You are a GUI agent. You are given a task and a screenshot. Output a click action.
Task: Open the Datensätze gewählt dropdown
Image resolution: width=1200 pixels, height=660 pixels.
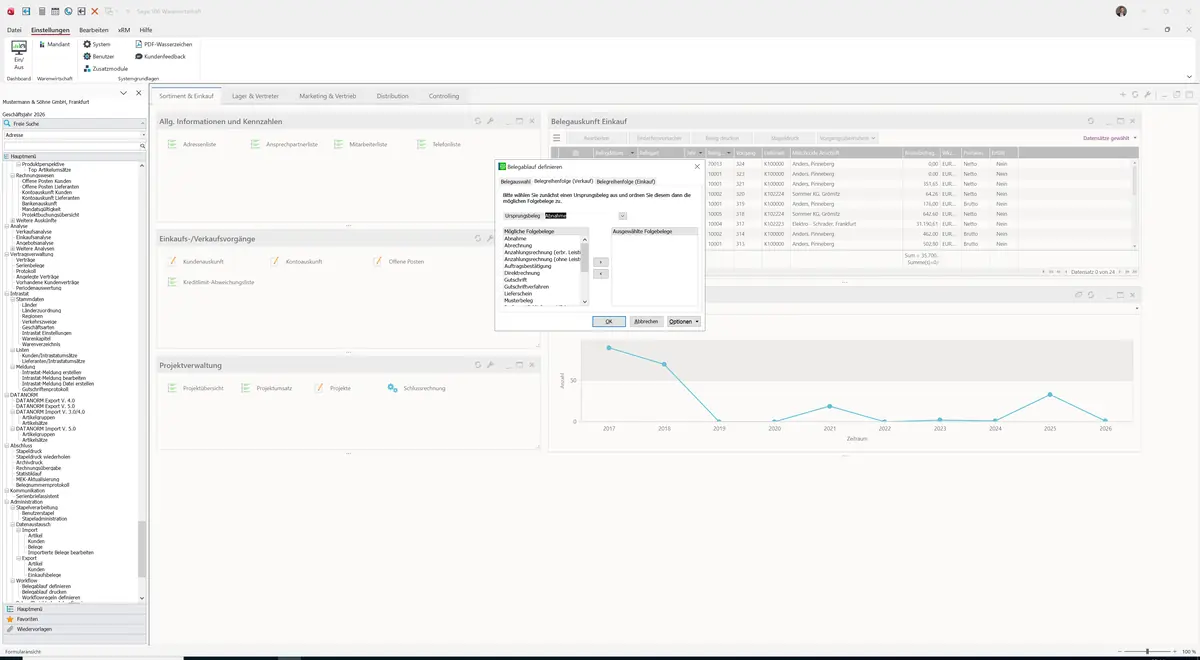click(1110, 138)
